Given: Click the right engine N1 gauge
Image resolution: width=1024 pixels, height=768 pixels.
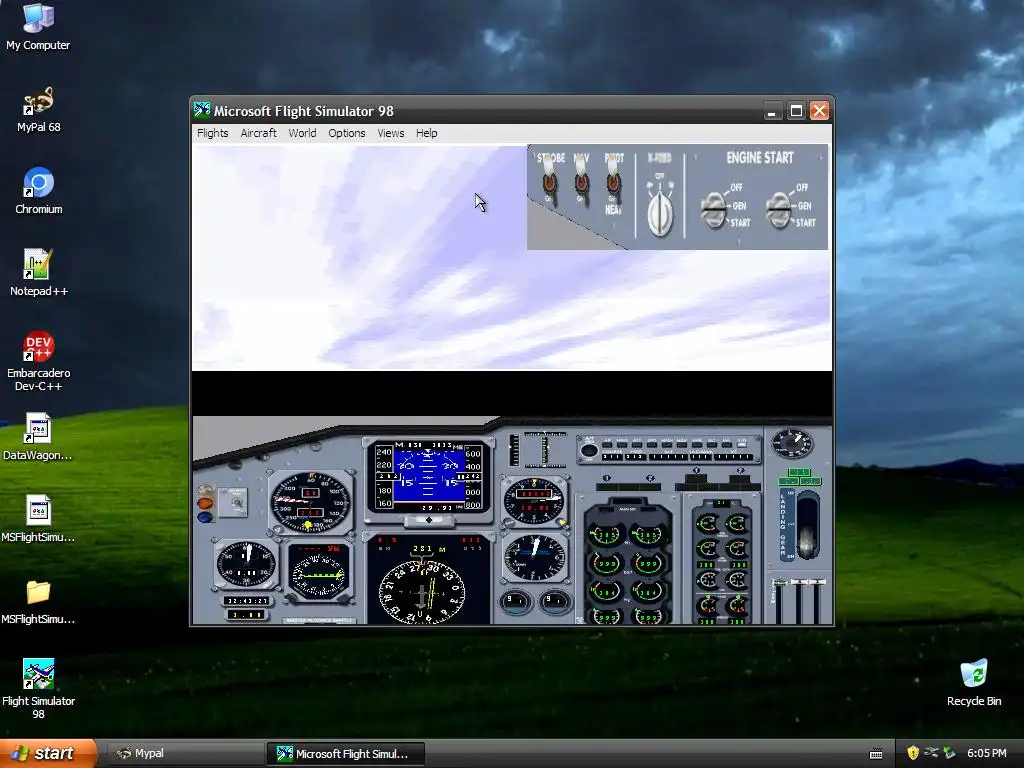Looking at the screenshot, I should point(648,536).
